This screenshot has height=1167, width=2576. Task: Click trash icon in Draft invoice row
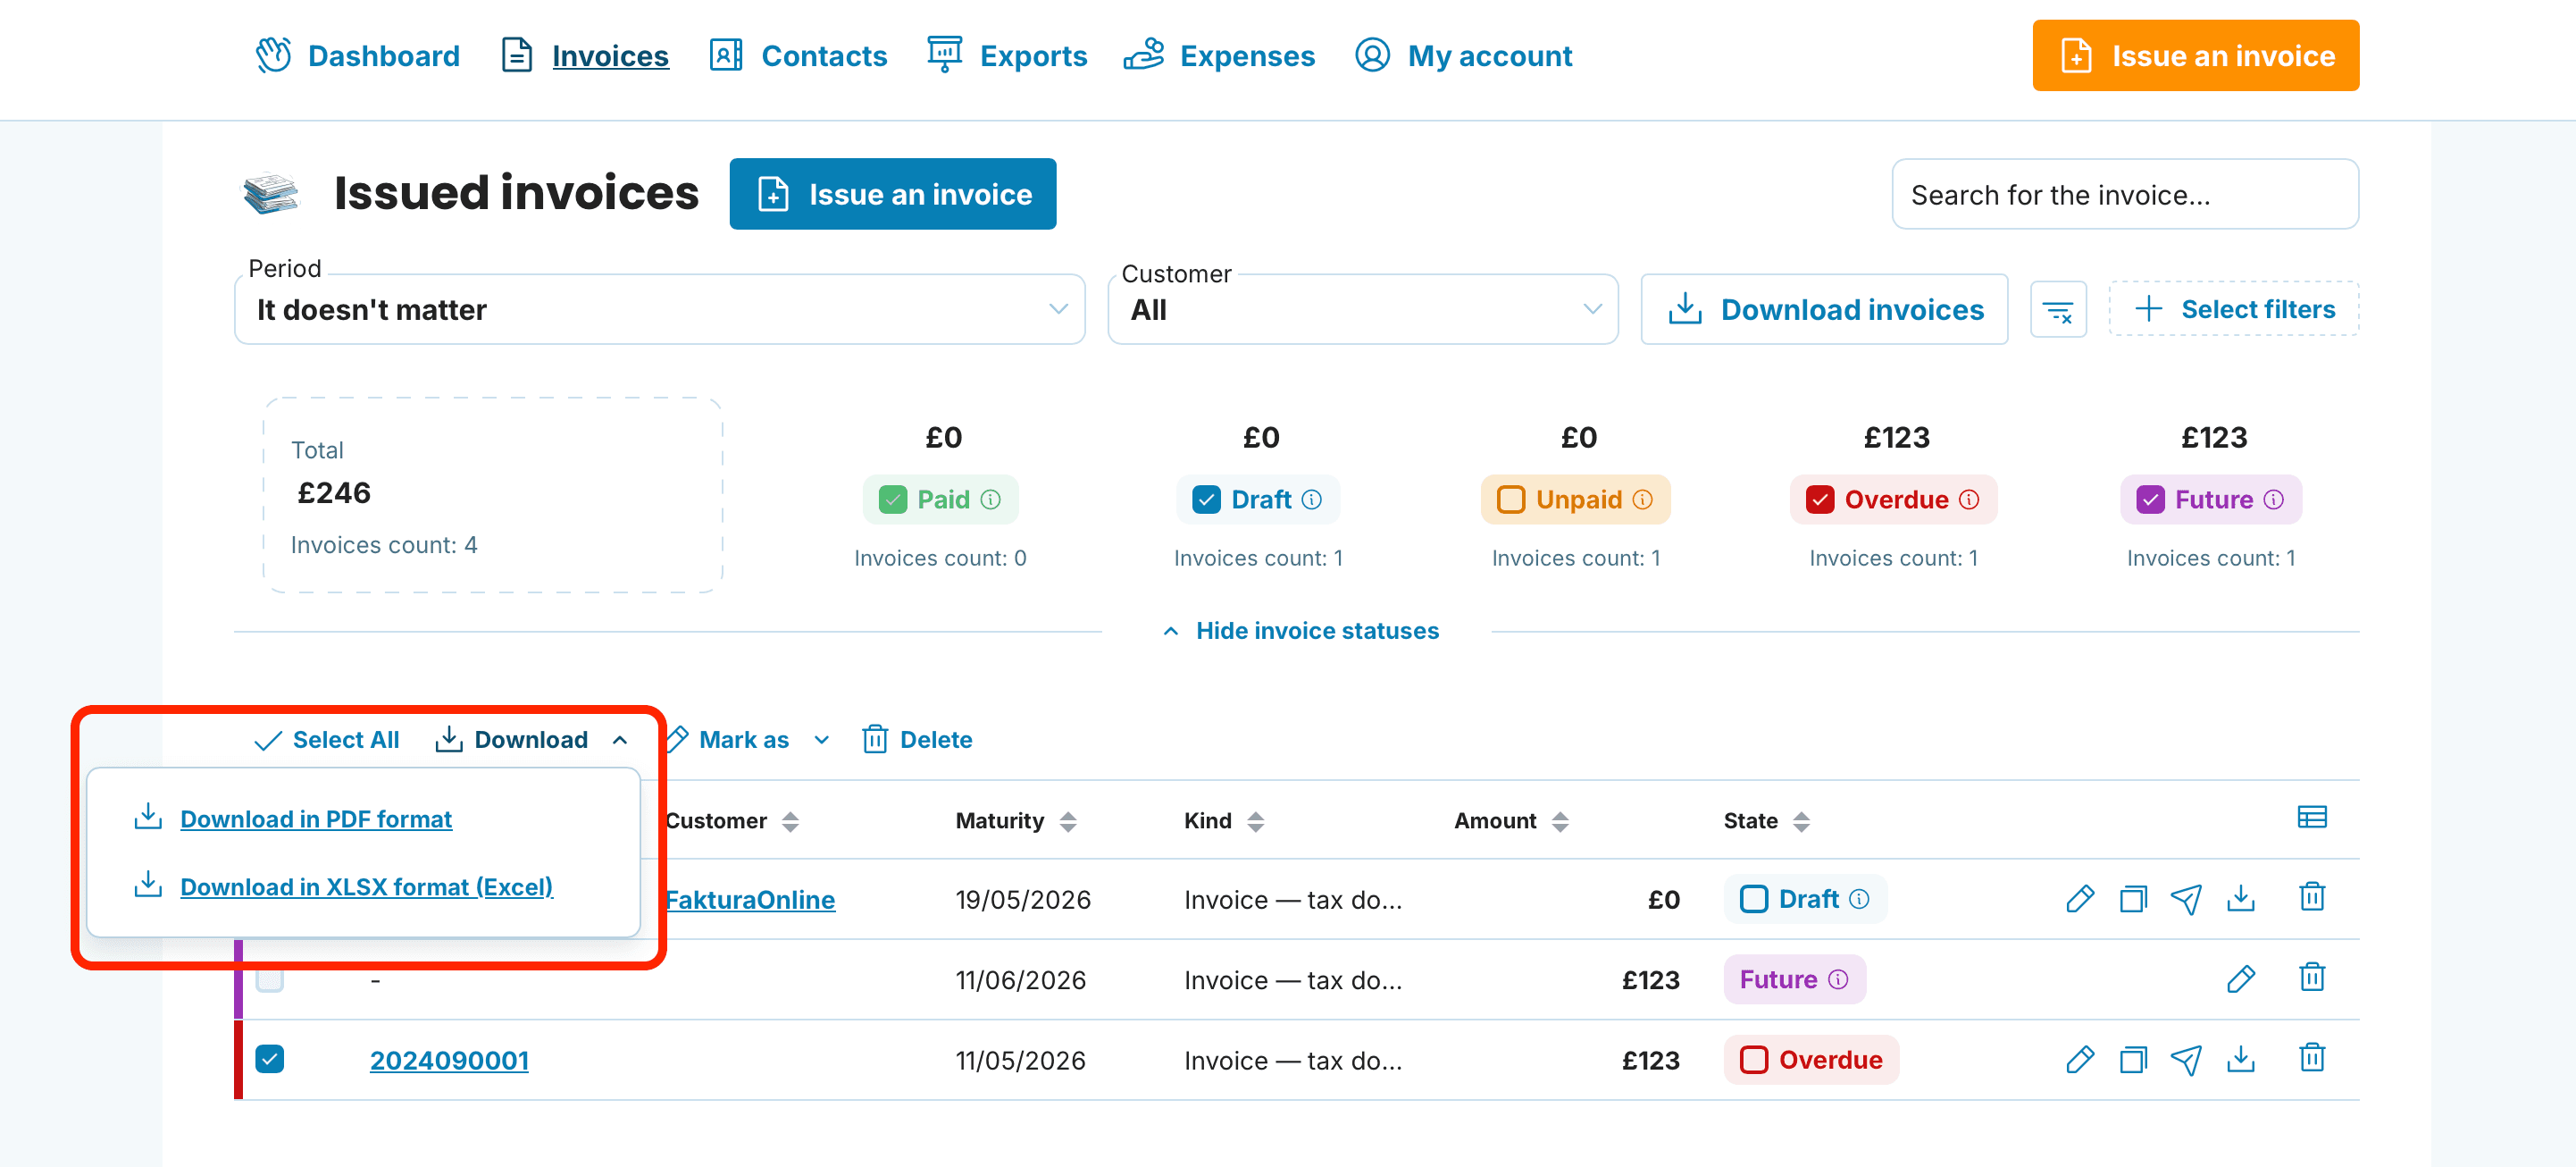click(x=2311, y=897)
